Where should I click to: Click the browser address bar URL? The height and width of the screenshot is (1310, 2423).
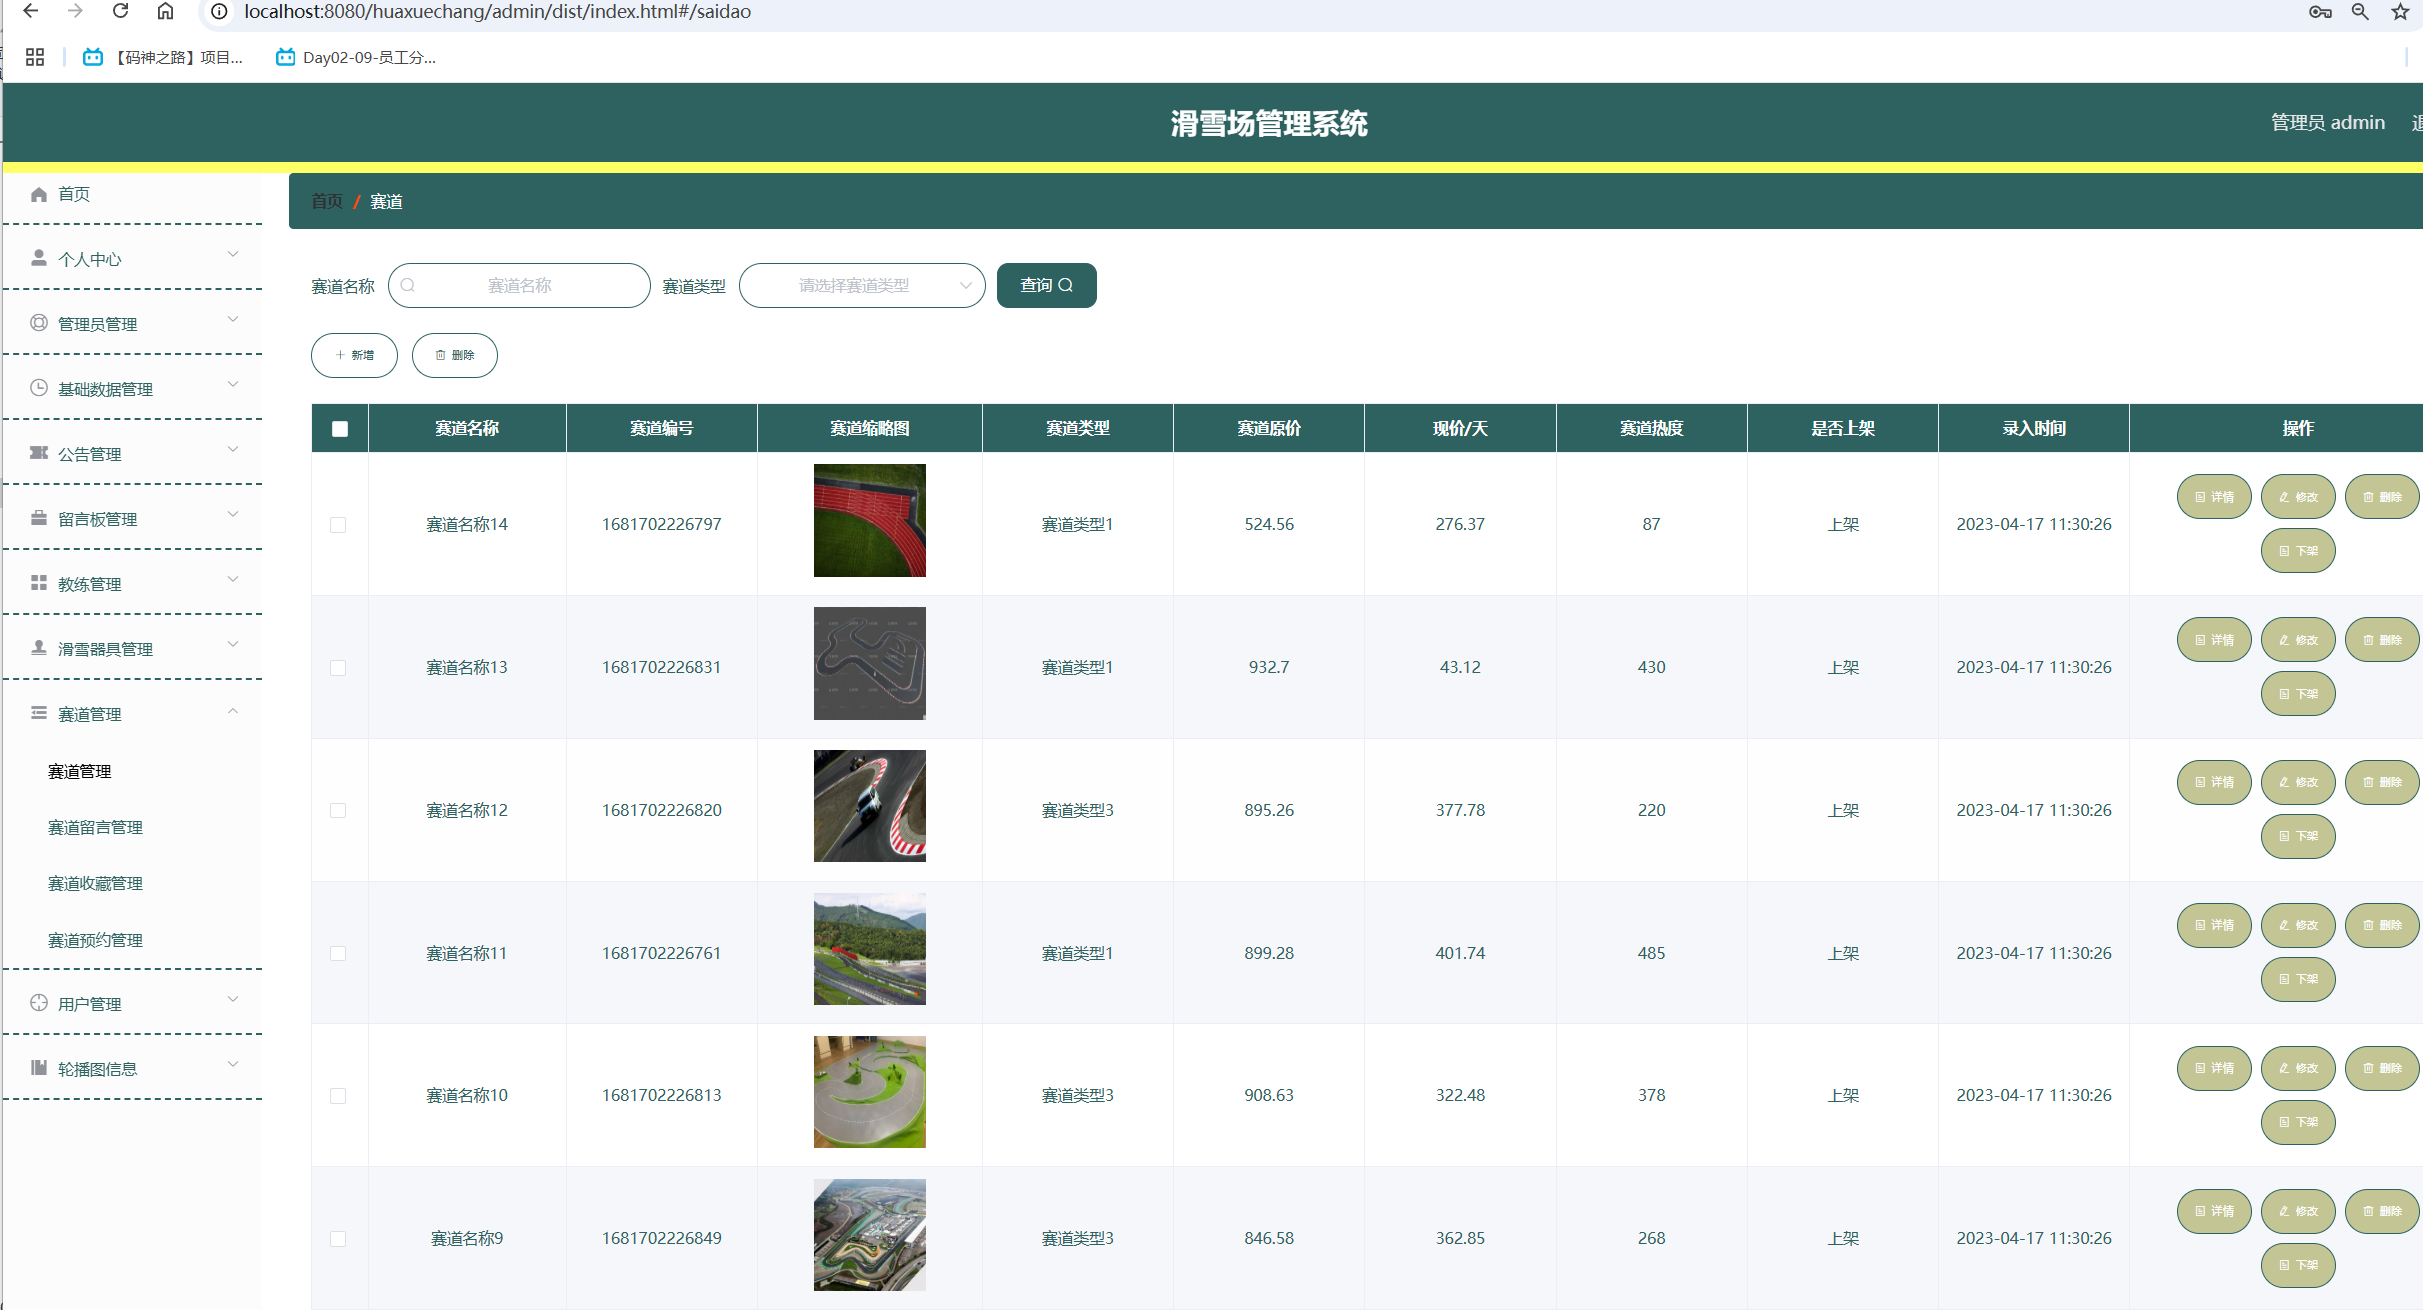click(497, 12)
